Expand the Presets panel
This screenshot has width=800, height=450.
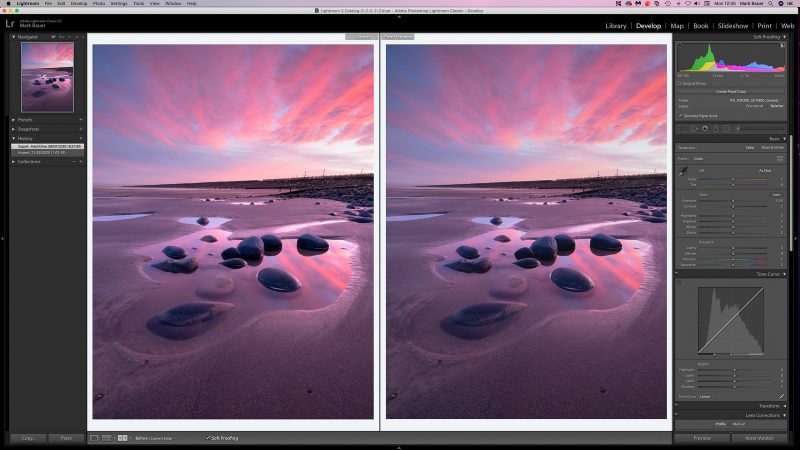tap(14, 119)
